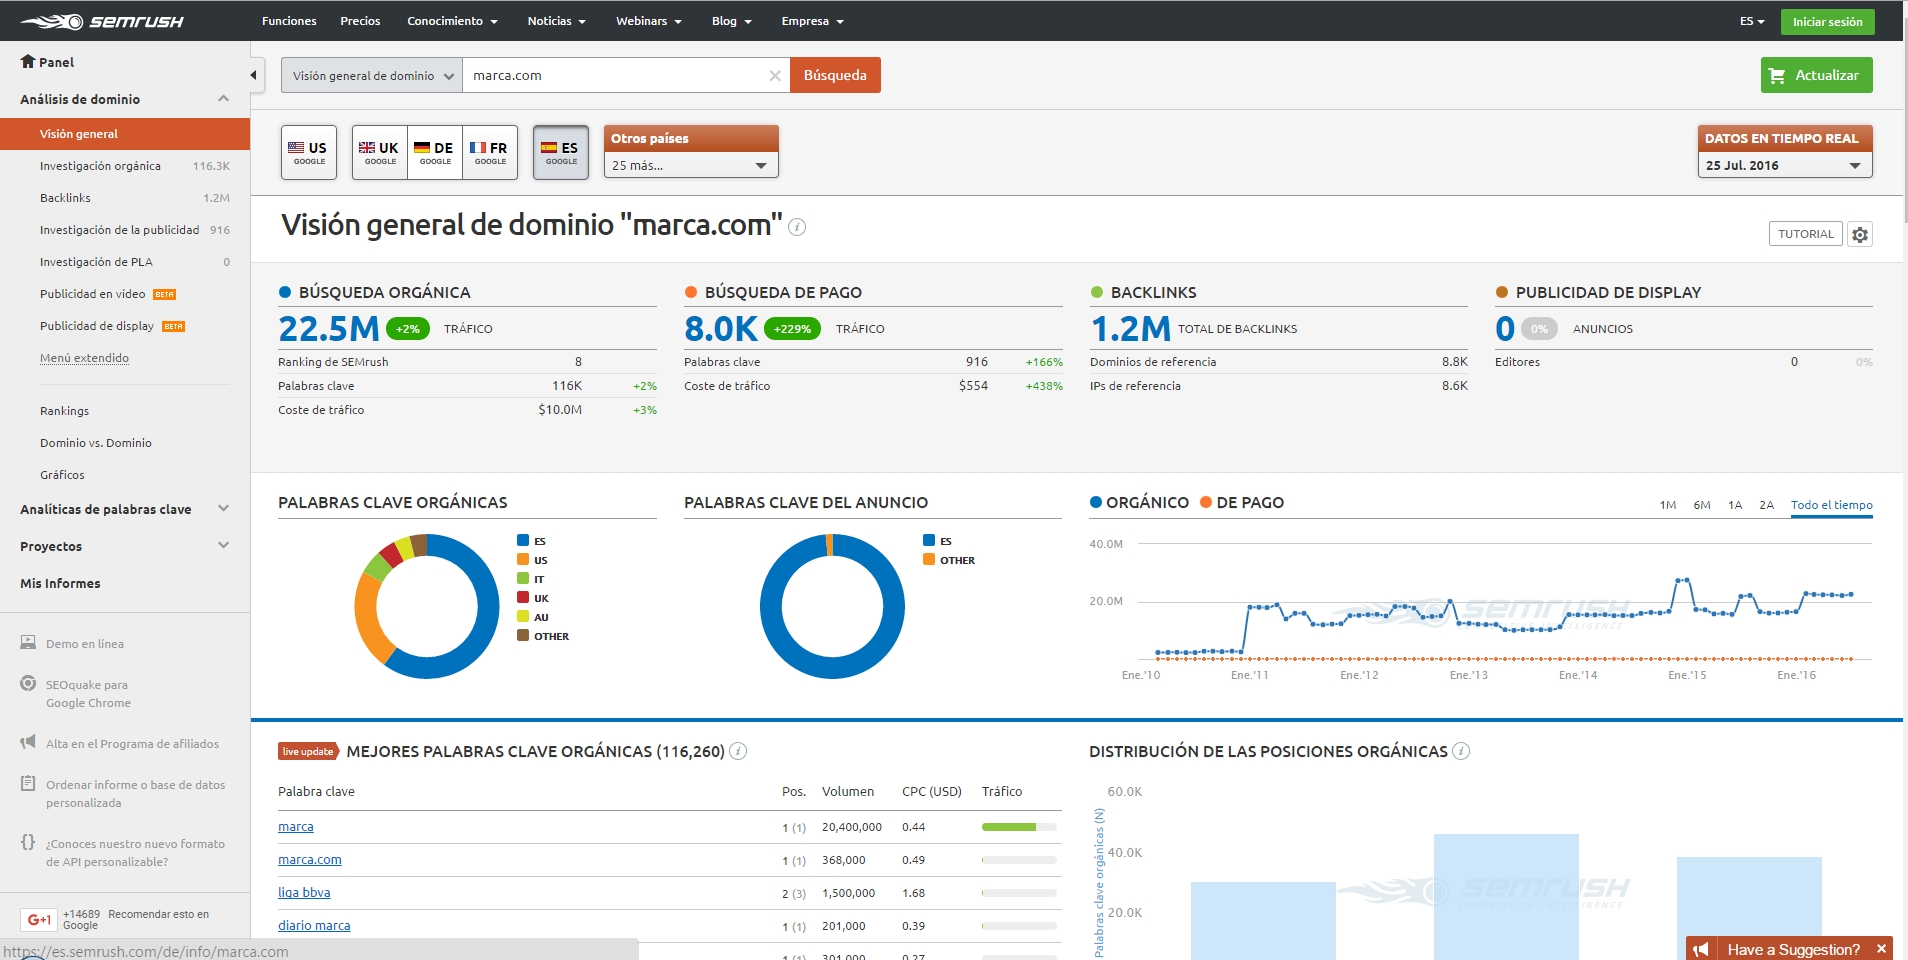Click the megaphone icon in suggestion bar
Viewport: 1908px width, 960px height.
tap(1701, 949)
